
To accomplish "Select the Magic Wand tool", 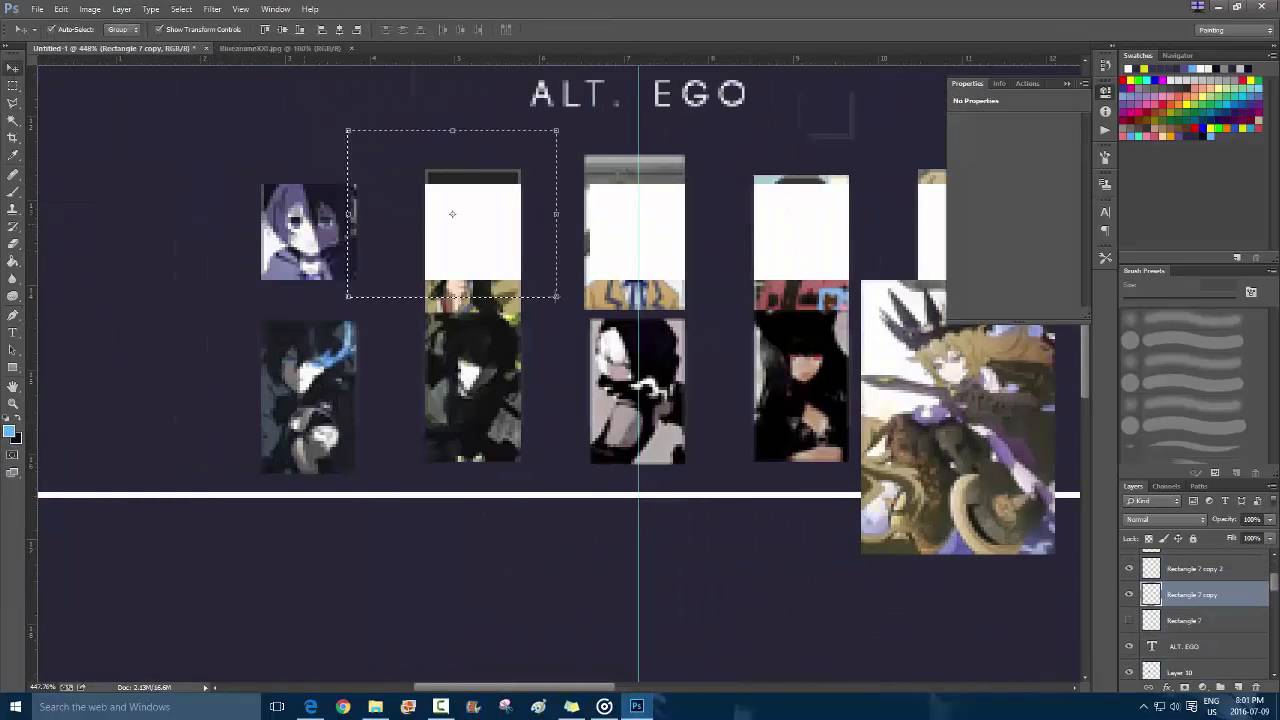I will pos(13,120).
